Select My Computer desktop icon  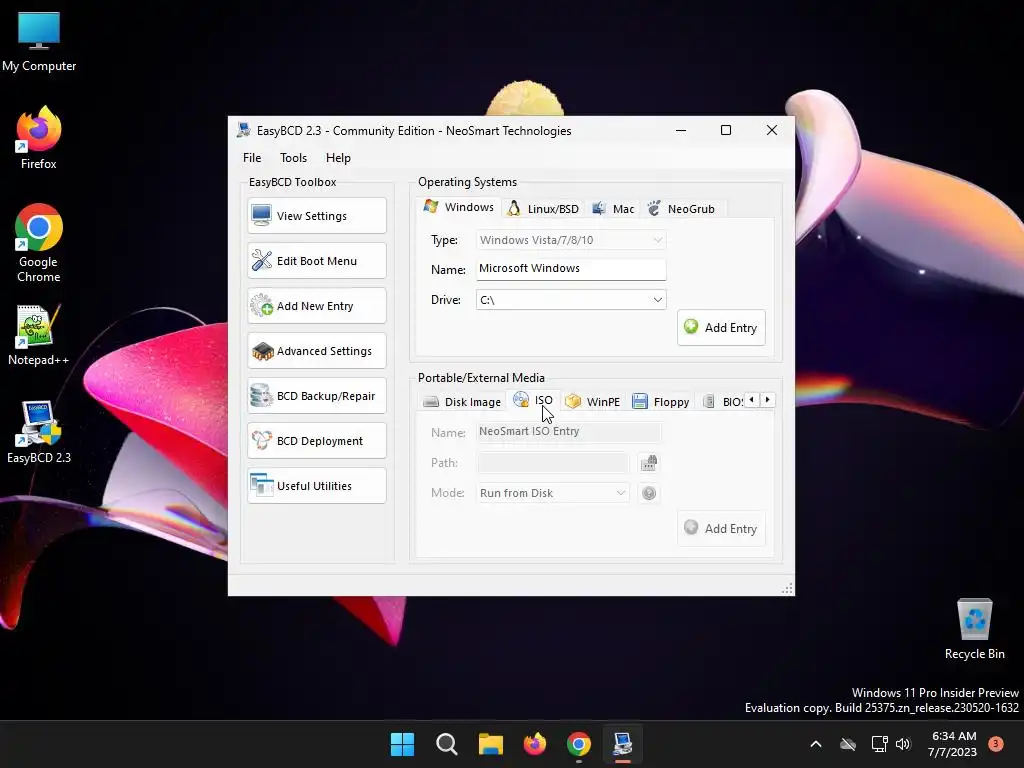[39, 42]
